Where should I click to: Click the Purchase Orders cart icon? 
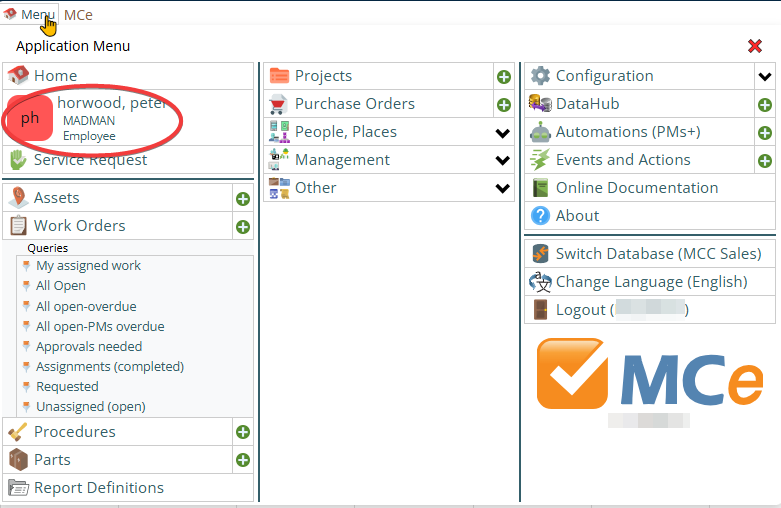pos(278,104)
